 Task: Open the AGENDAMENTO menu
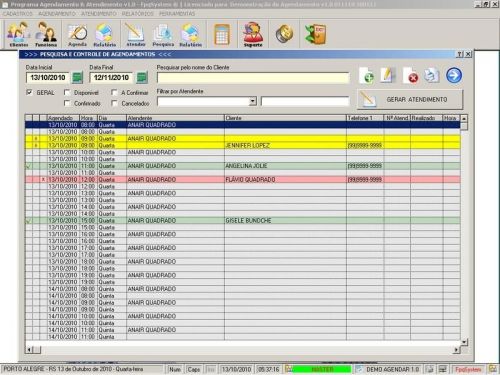click(x=57, y=14)
